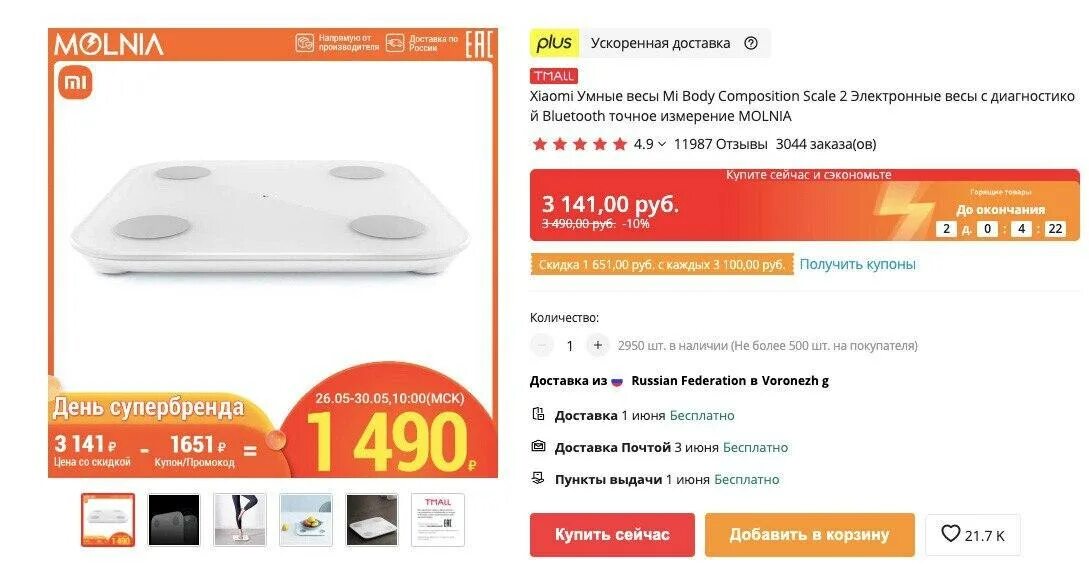The image size is (1089, 569).
Task: Click the yellow plus badge icon
Action: (554, 43)
